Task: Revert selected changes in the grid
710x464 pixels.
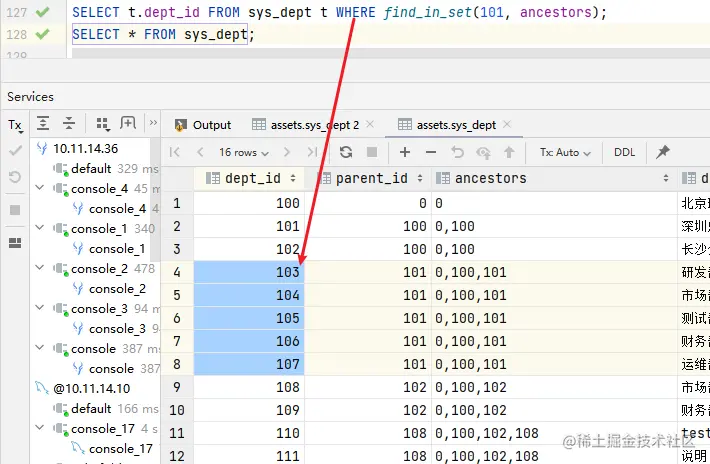Action: (457, 152)
